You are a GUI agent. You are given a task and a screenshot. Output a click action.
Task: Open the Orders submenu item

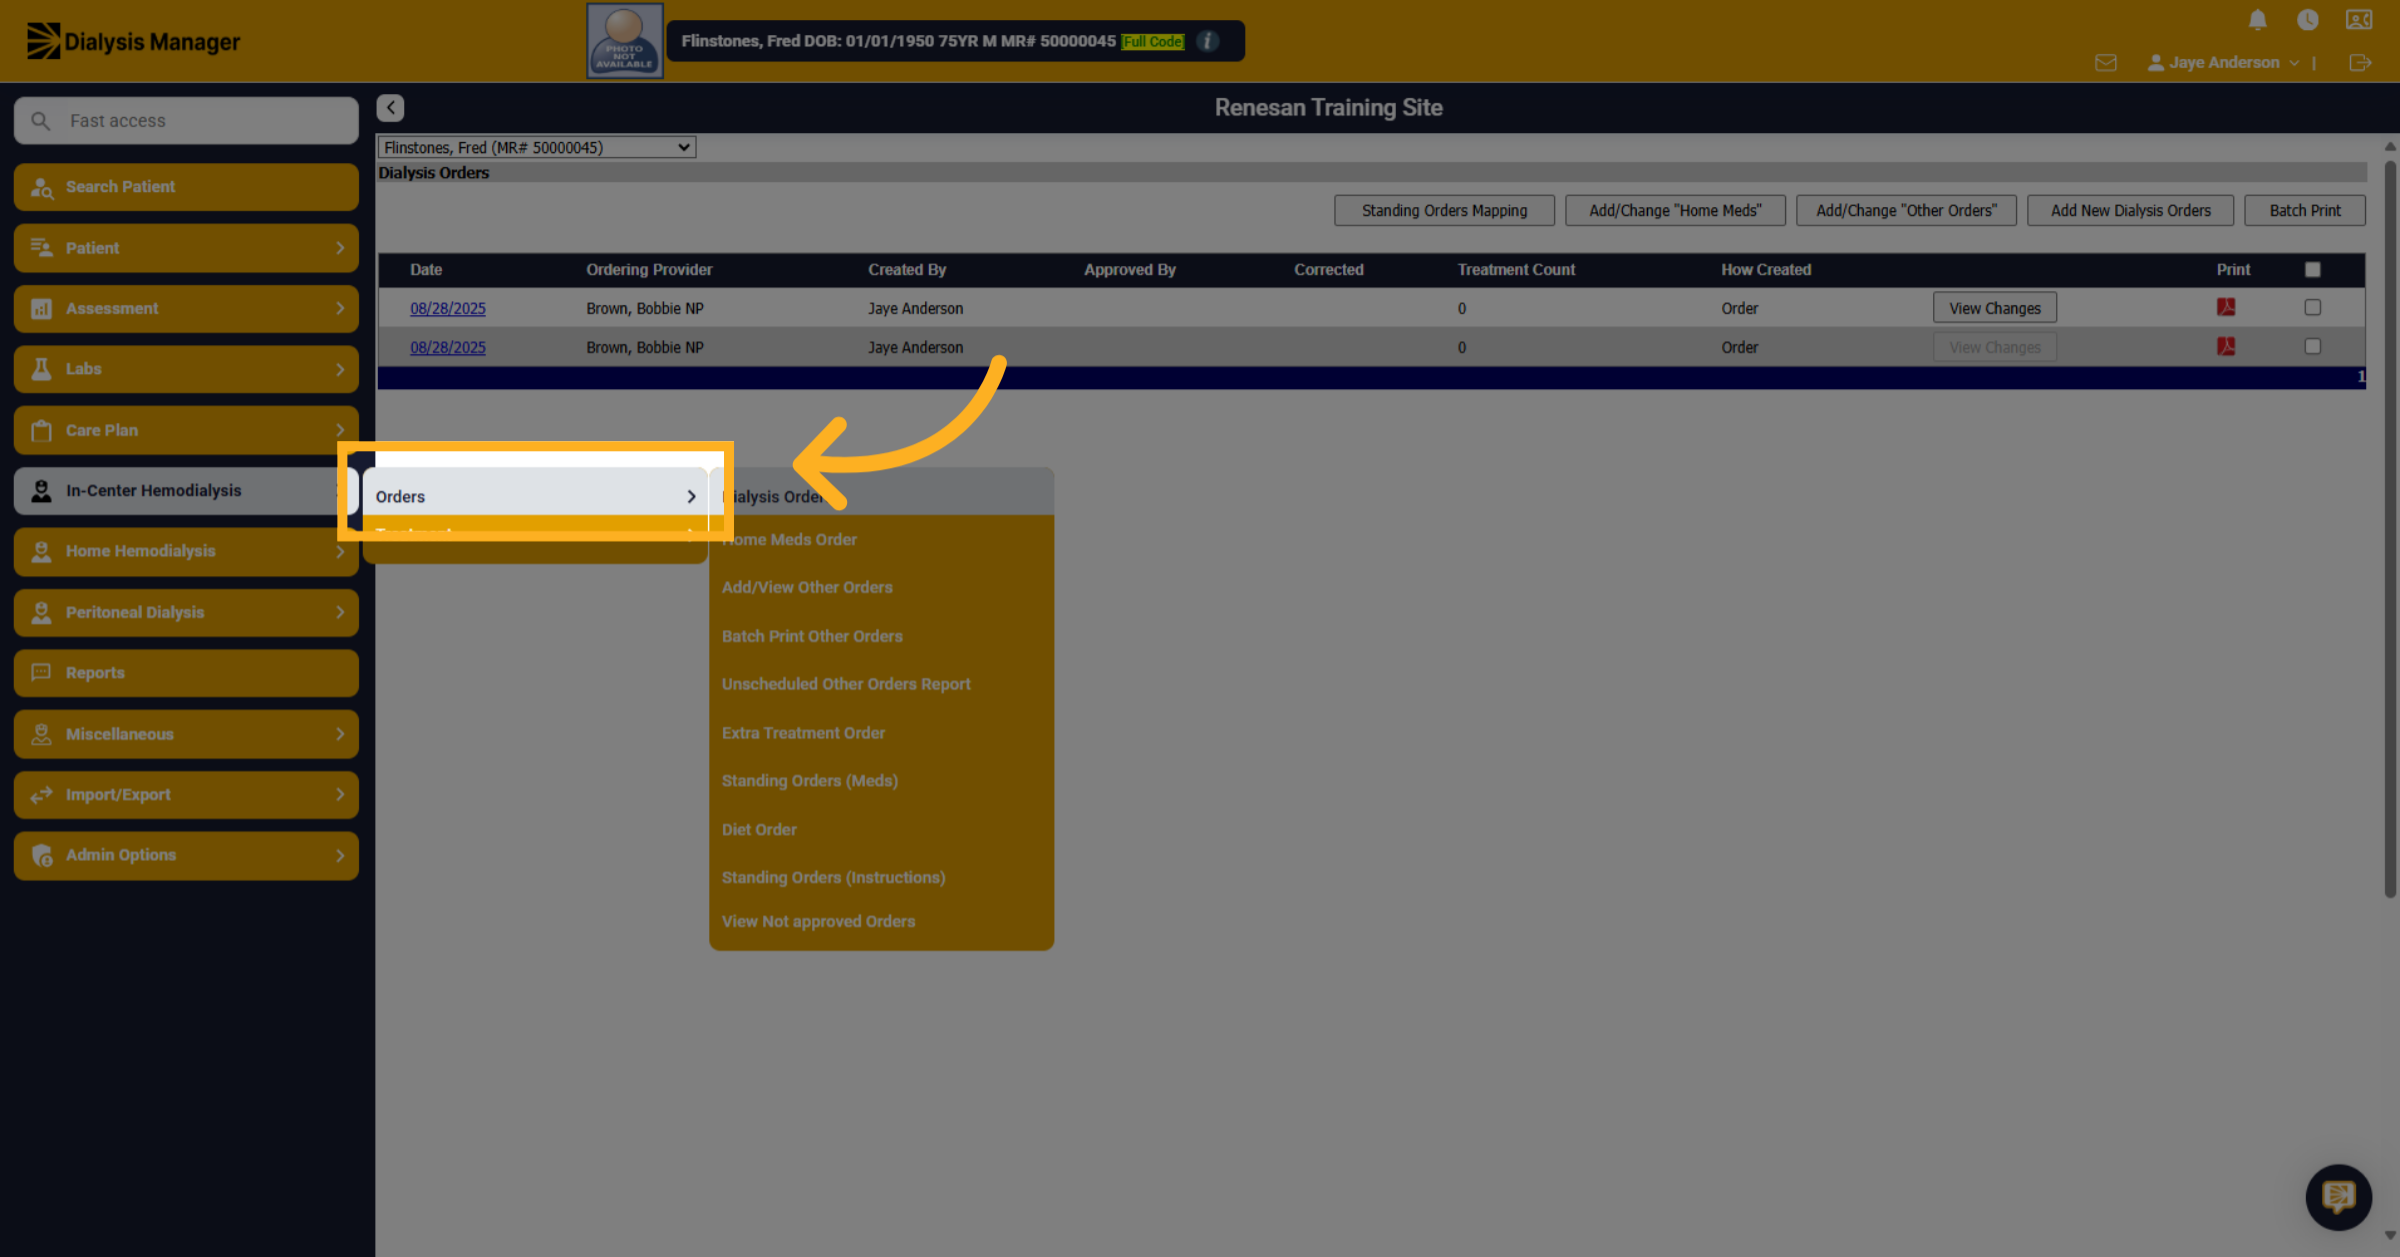pos(536,496)
